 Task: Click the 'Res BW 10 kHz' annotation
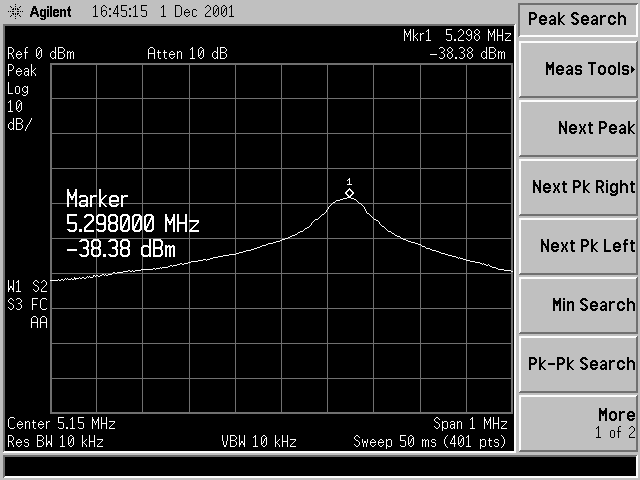[55, 442]
